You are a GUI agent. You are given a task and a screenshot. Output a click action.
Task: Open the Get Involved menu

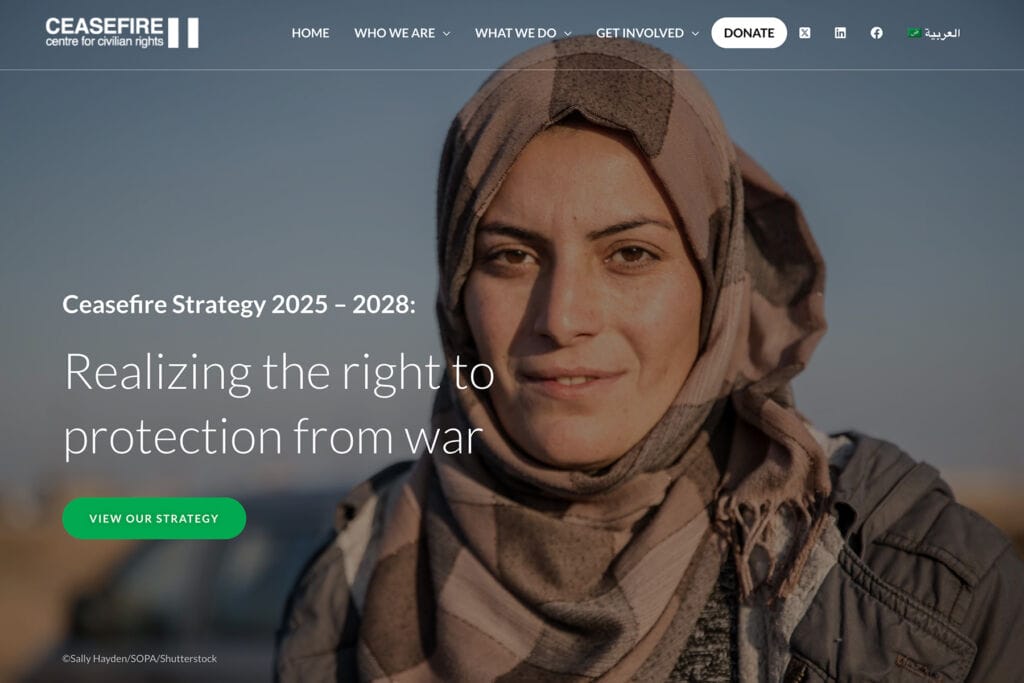pyautogui.click(x=640, y=33)
